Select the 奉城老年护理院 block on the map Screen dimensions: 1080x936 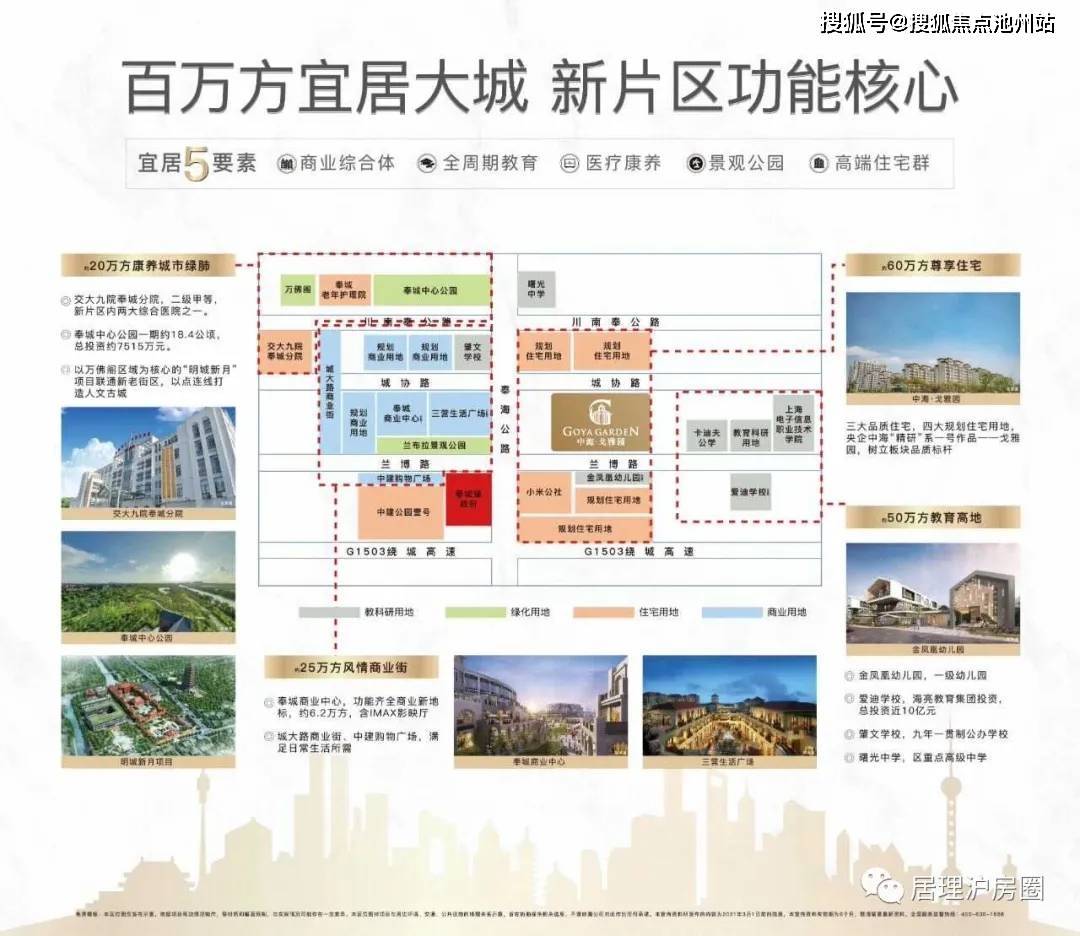coord(344,290)
